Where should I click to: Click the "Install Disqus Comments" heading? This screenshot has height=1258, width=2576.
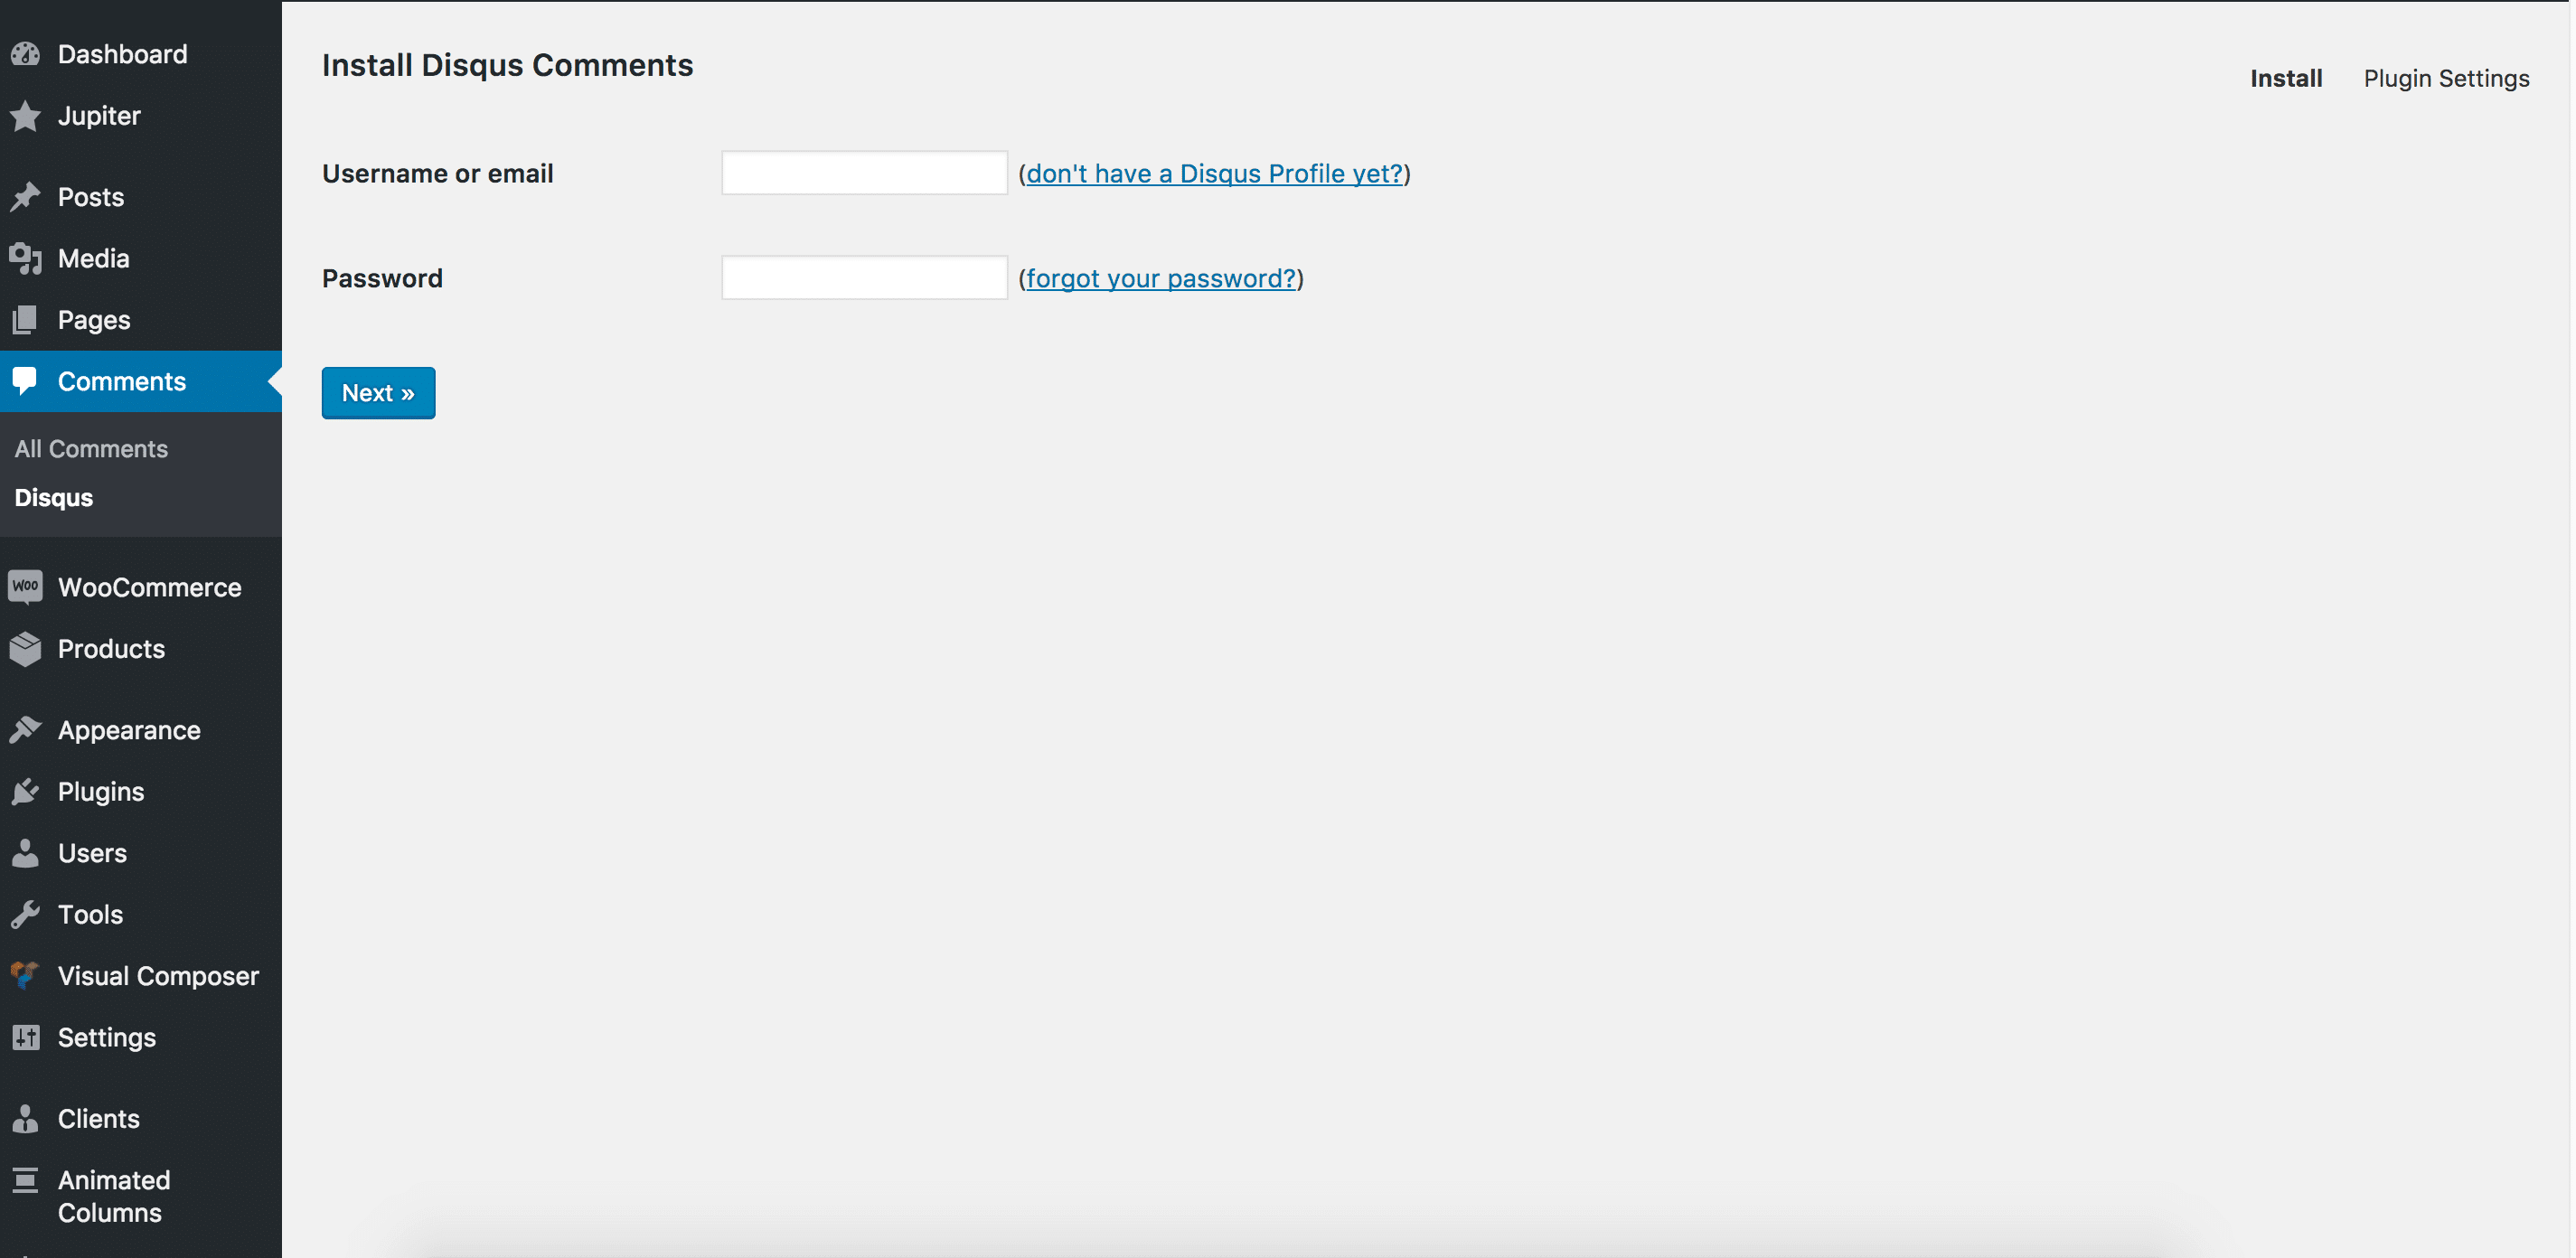tap(507, 65)
